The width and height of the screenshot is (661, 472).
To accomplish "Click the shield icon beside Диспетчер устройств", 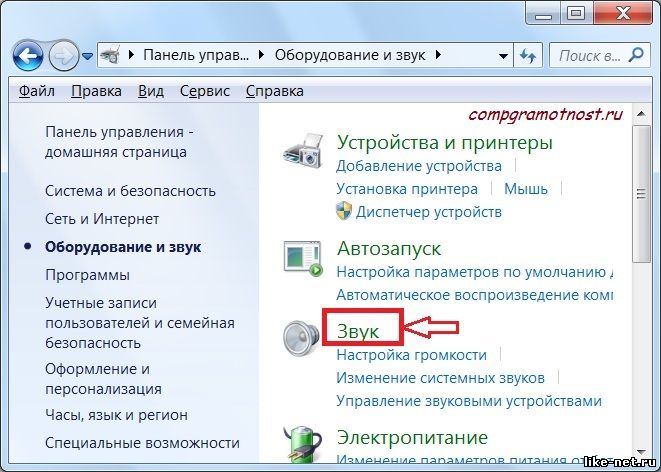I will click(x=344, y=211).
